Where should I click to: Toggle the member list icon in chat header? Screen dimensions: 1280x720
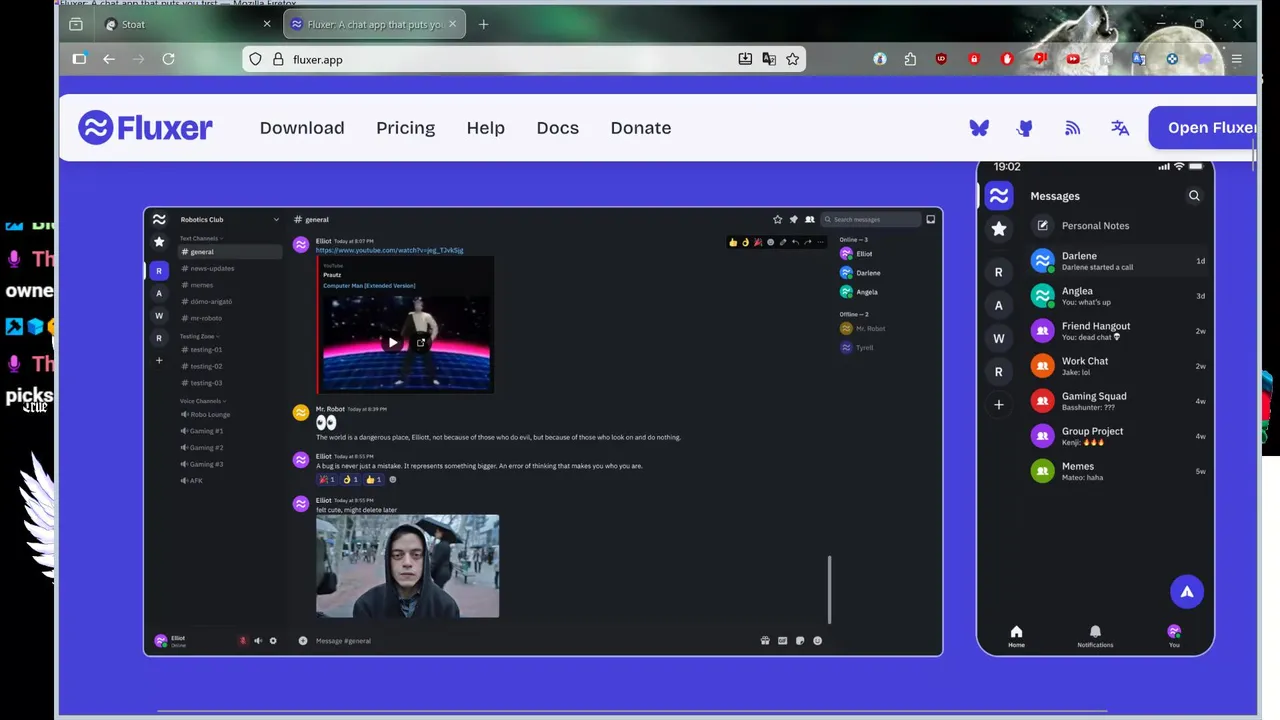(x=810, y=219)
